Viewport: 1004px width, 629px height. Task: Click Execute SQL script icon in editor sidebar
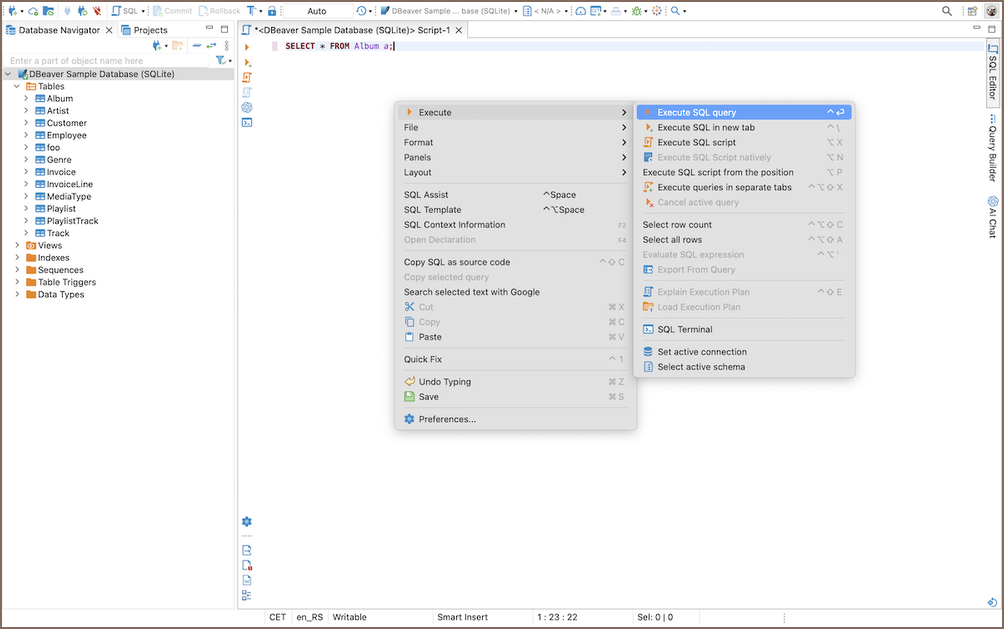[247, 77]
